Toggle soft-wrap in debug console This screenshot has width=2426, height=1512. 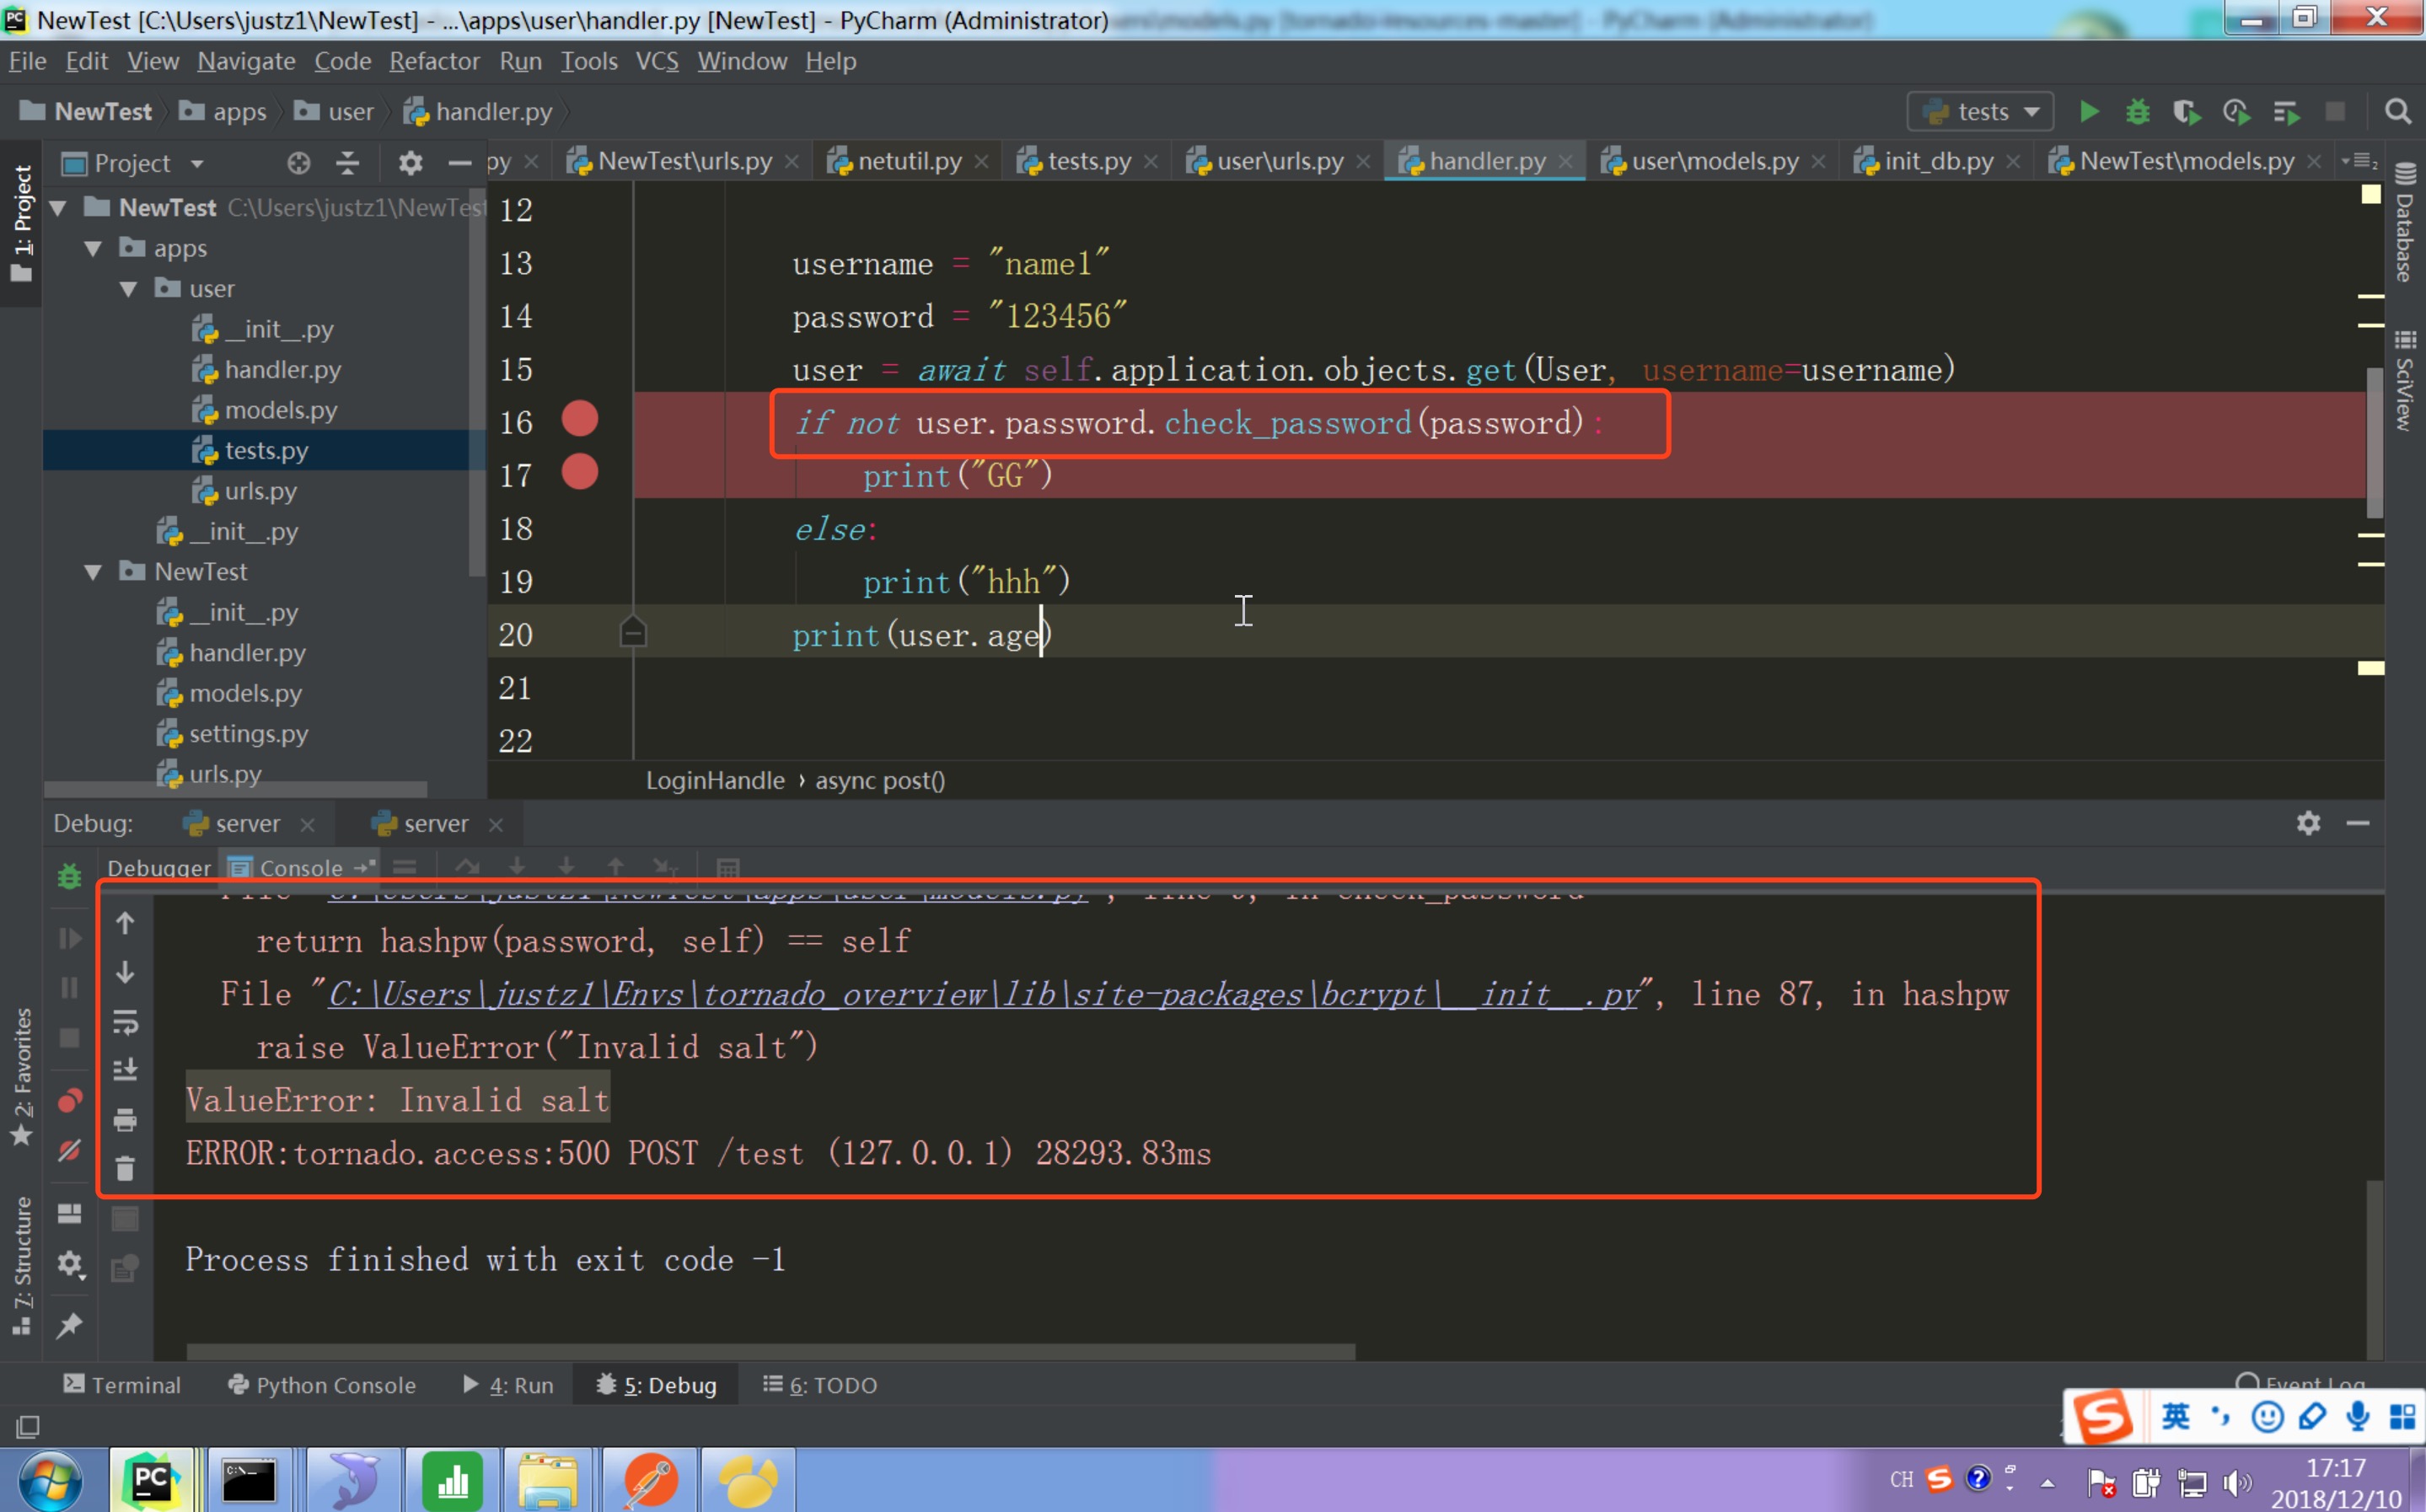(x=125, y=1022)
